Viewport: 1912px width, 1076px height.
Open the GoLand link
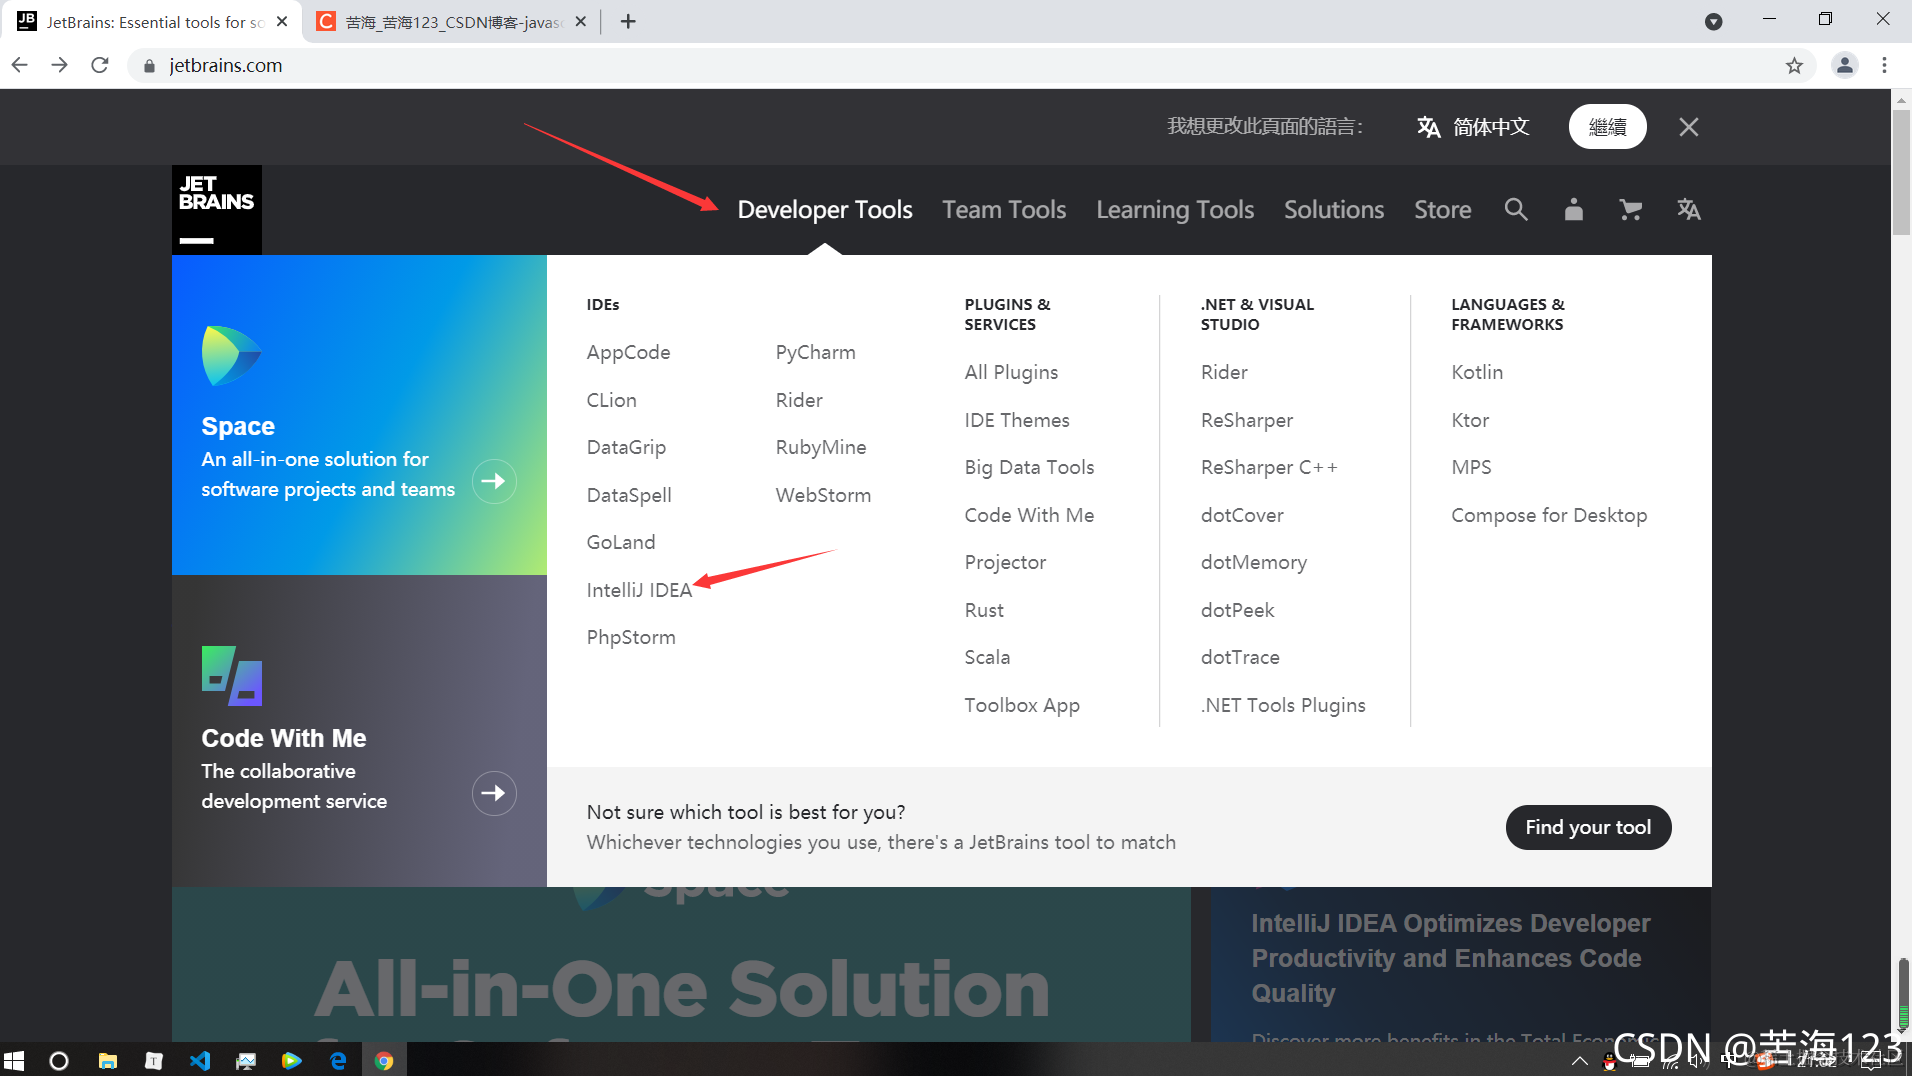(x=621, y=542)
